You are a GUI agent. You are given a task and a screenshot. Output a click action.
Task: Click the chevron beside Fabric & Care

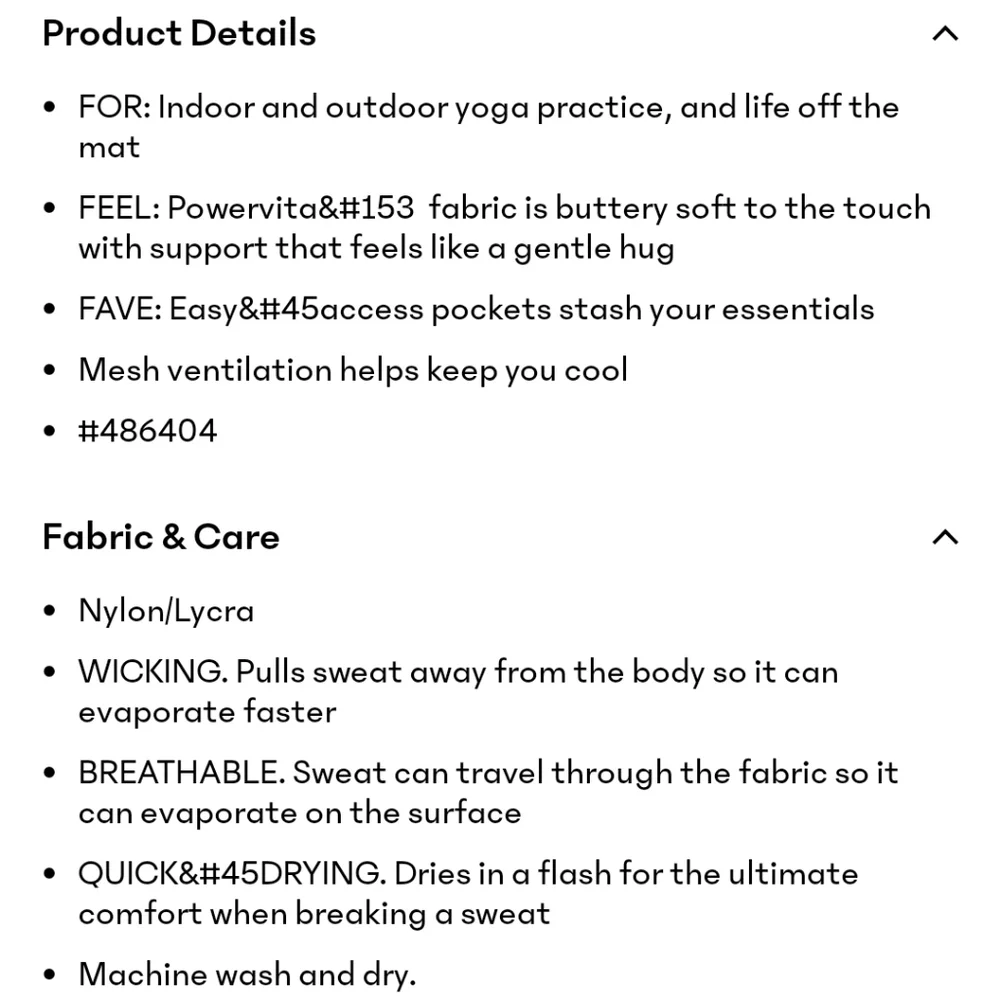point(945,537)
